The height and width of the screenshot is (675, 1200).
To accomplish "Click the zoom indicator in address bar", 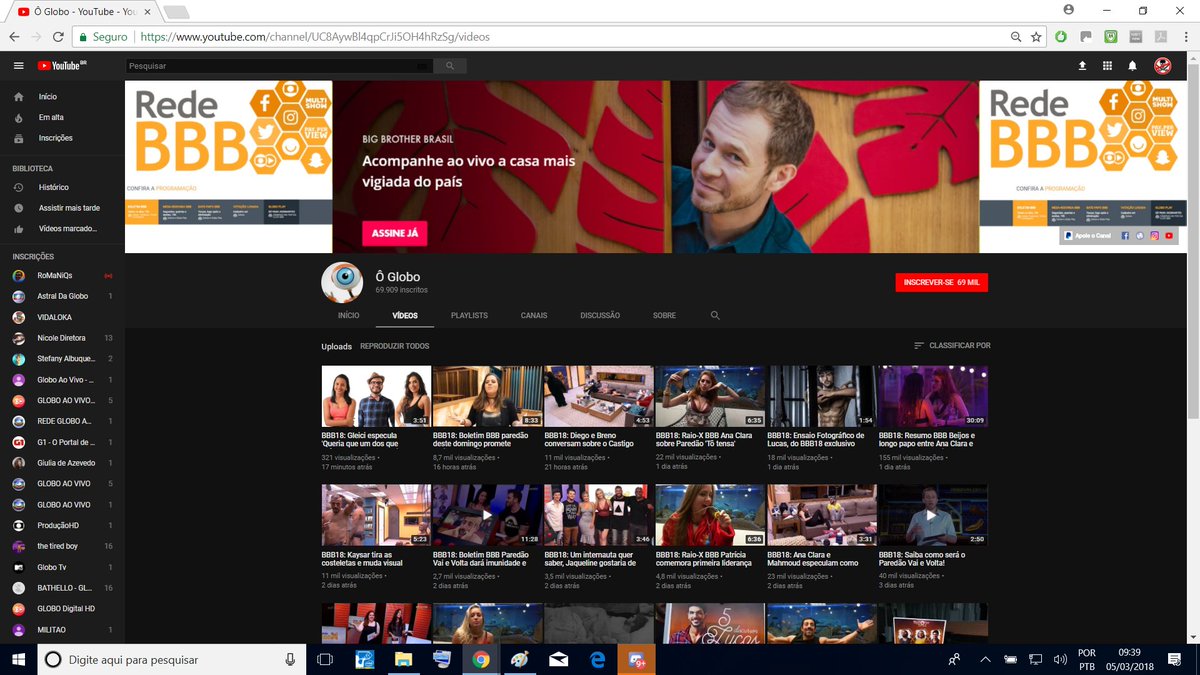I will point(1016,37).
